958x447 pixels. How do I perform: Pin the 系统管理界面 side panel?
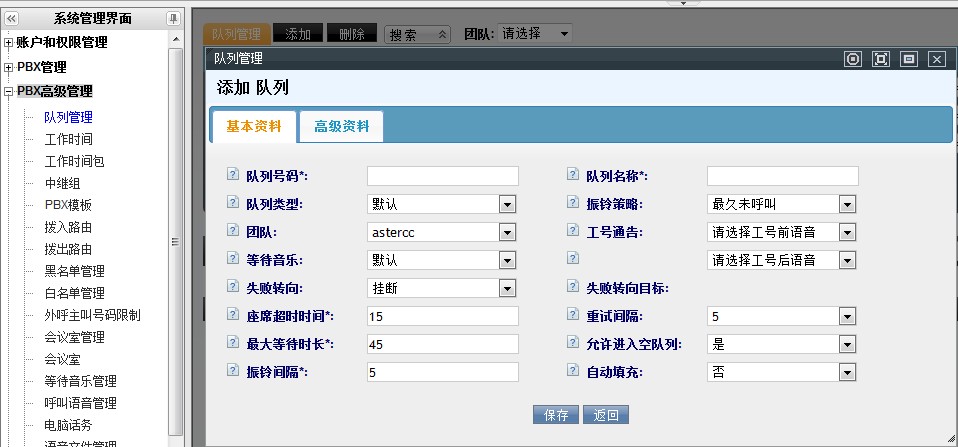click(x=173, y=18)
